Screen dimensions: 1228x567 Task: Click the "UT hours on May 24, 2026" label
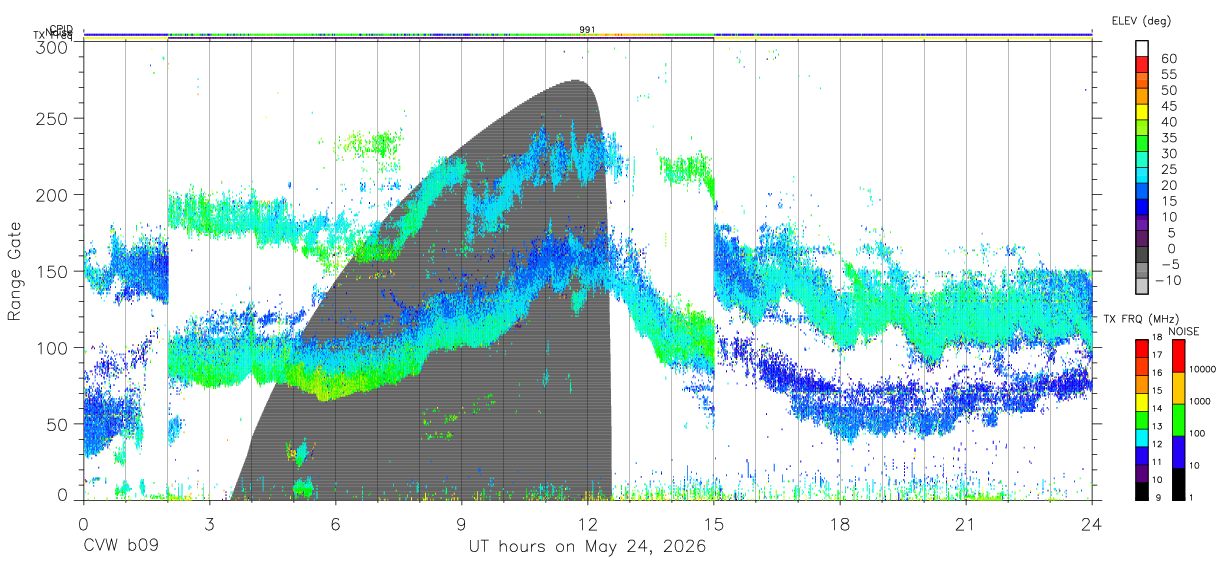pyautogui.click(x=588, y=547)
